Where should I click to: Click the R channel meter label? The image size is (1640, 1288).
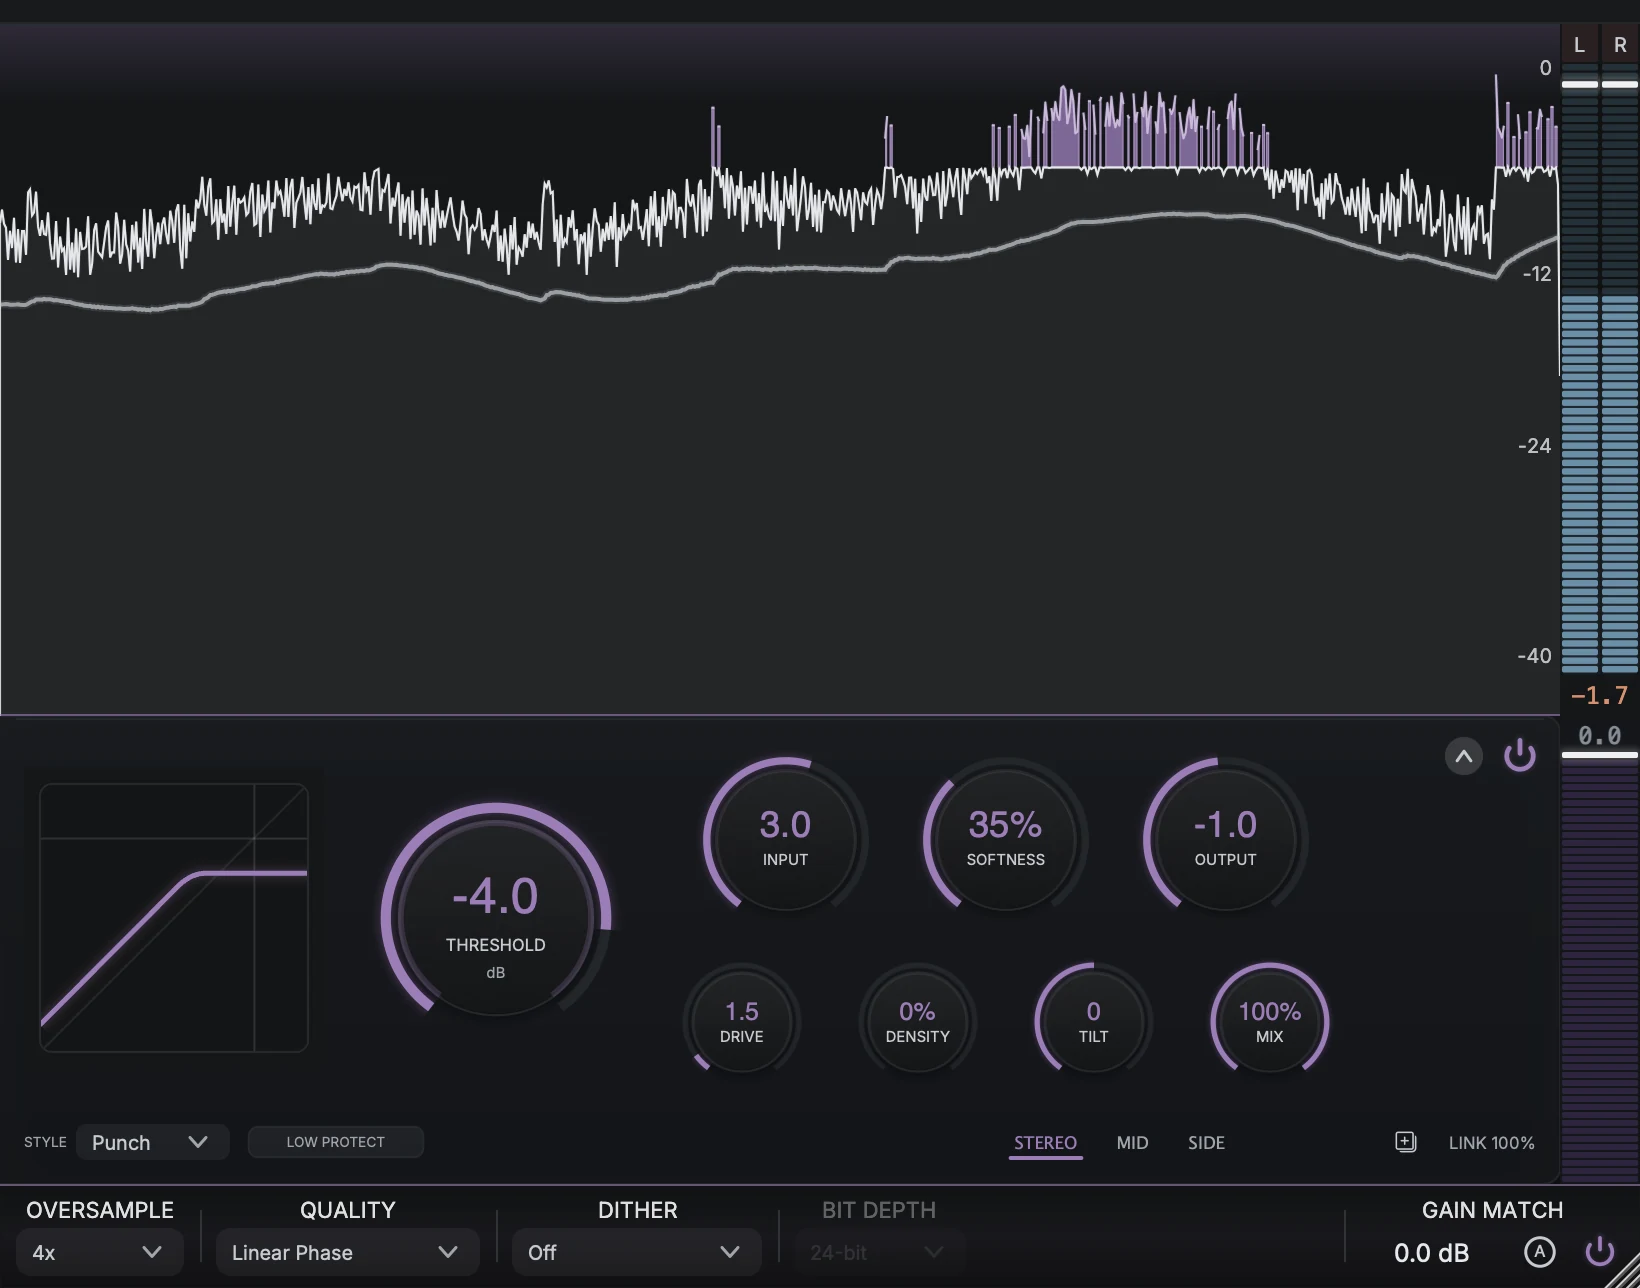point(1620,45)
